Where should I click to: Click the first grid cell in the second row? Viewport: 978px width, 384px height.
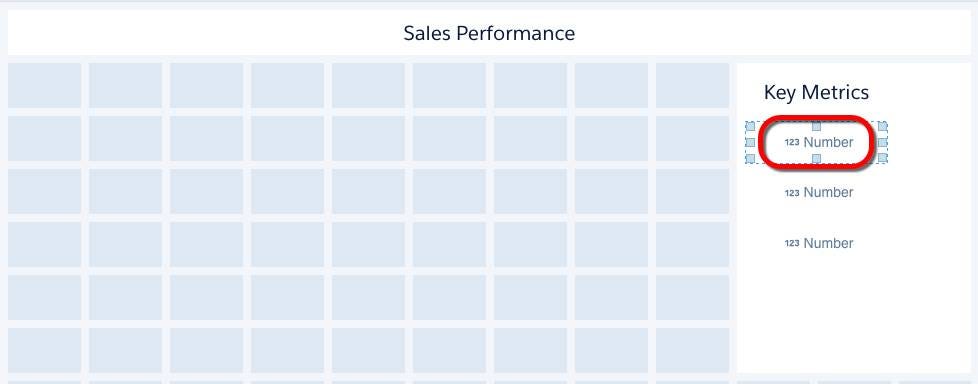point(44,138)
